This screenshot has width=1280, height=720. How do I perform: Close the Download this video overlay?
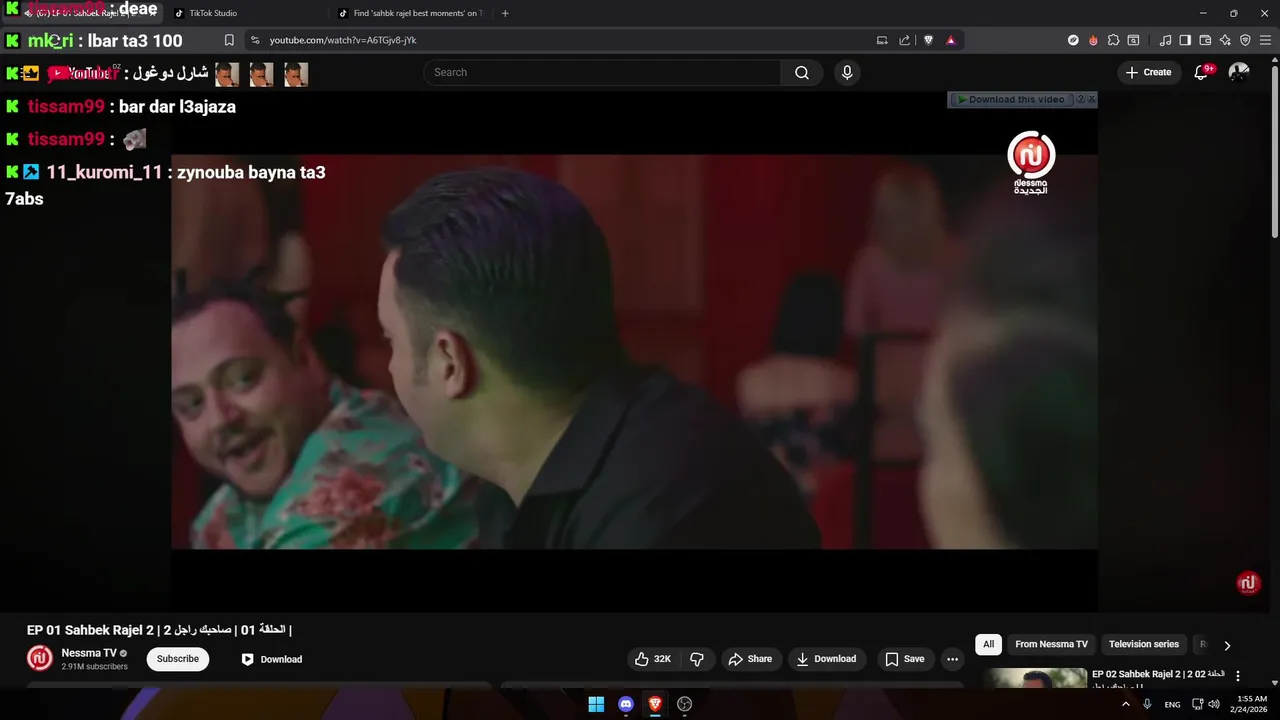point(1092,100)
